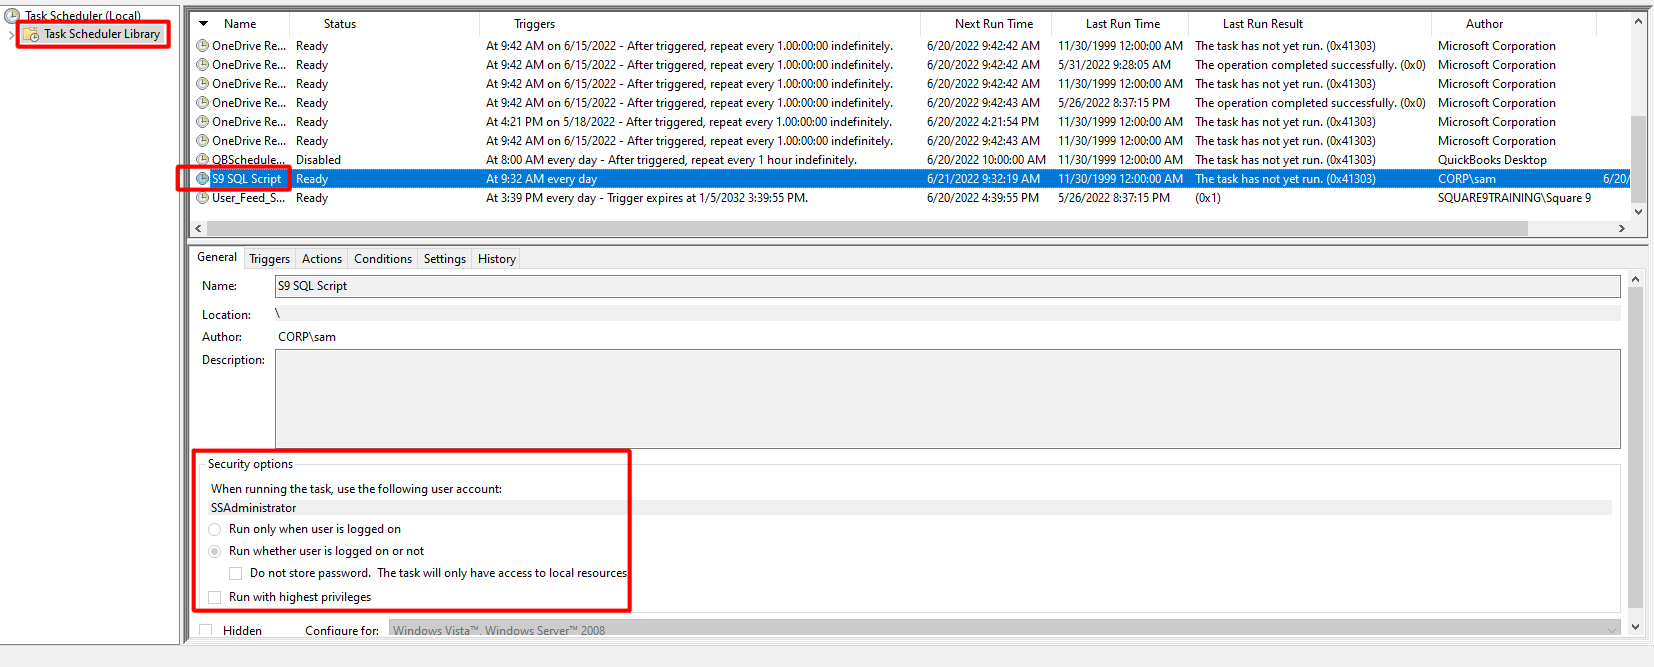The width and height of the screenshot is (1654, 667).
Task: Click the Task Scheduler Library folder icon
Action: [x=31, y=34]
